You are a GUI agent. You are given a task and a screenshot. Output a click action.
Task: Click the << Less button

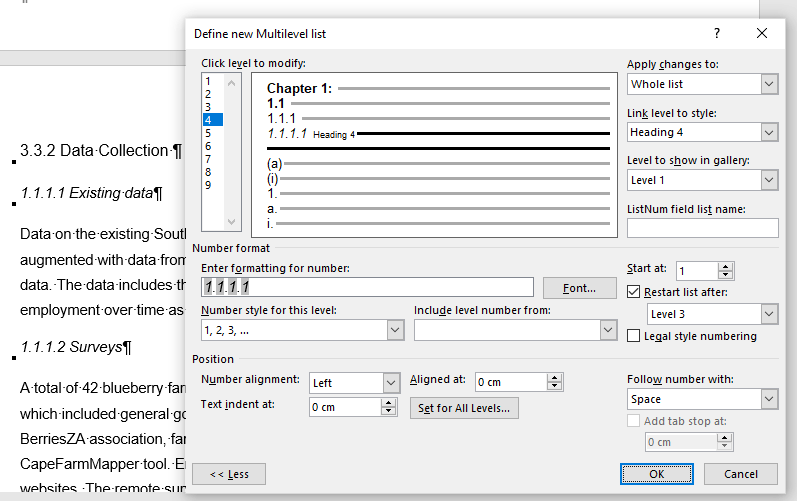click(229, 474)
